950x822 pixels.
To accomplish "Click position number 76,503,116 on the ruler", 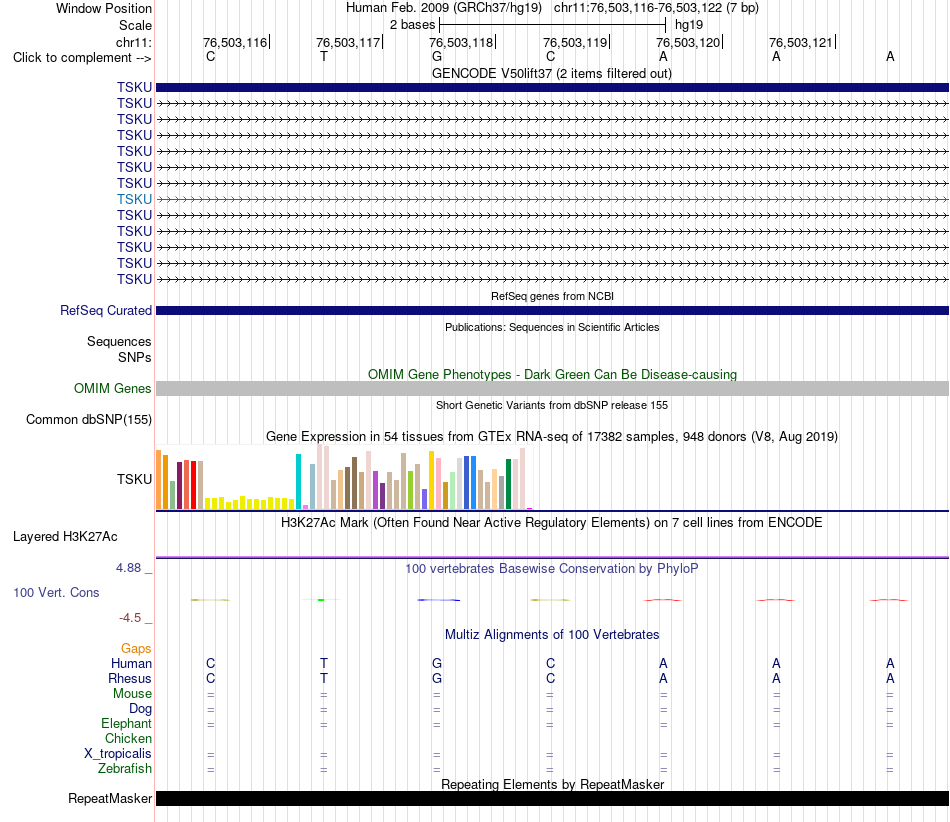I will tap(235, 42).
